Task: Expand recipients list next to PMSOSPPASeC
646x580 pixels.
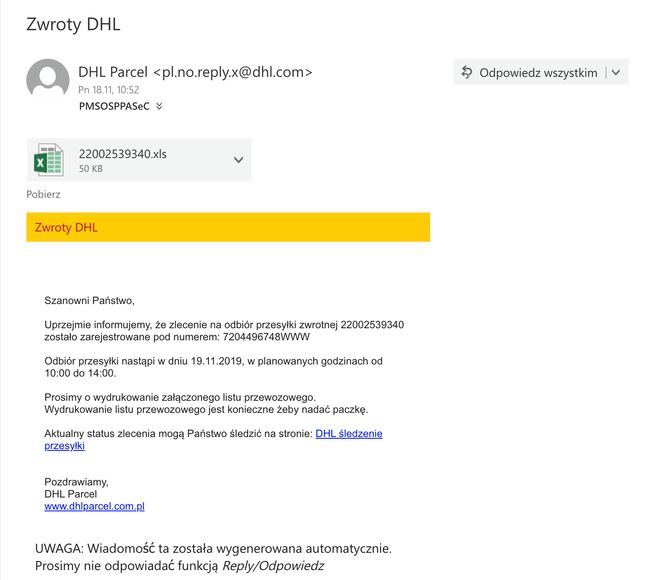Action: [159, 106]
